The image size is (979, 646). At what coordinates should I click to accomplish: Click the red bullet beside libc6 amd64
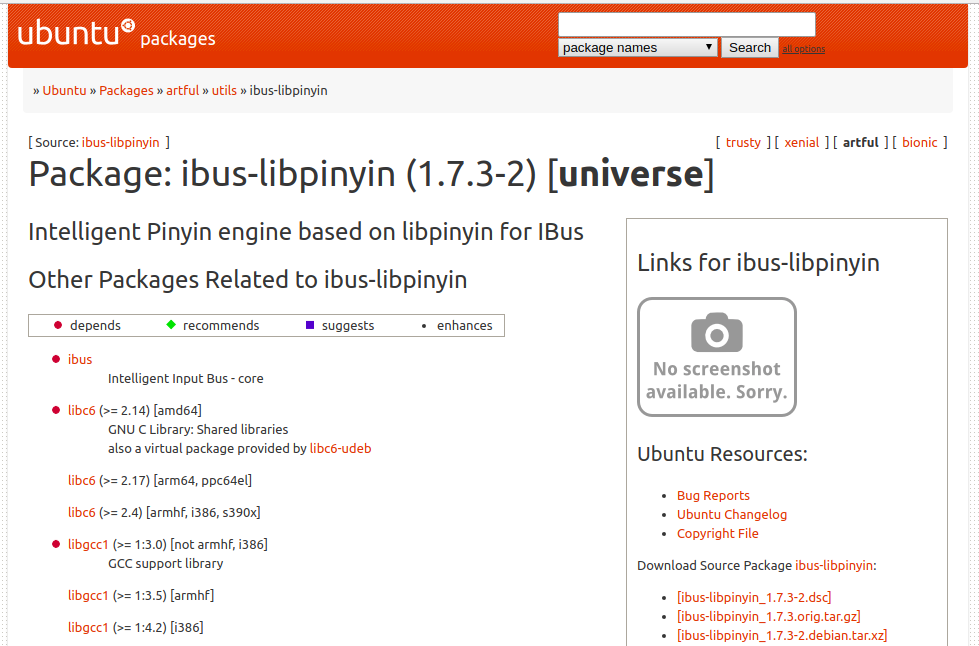coord(56,410)
